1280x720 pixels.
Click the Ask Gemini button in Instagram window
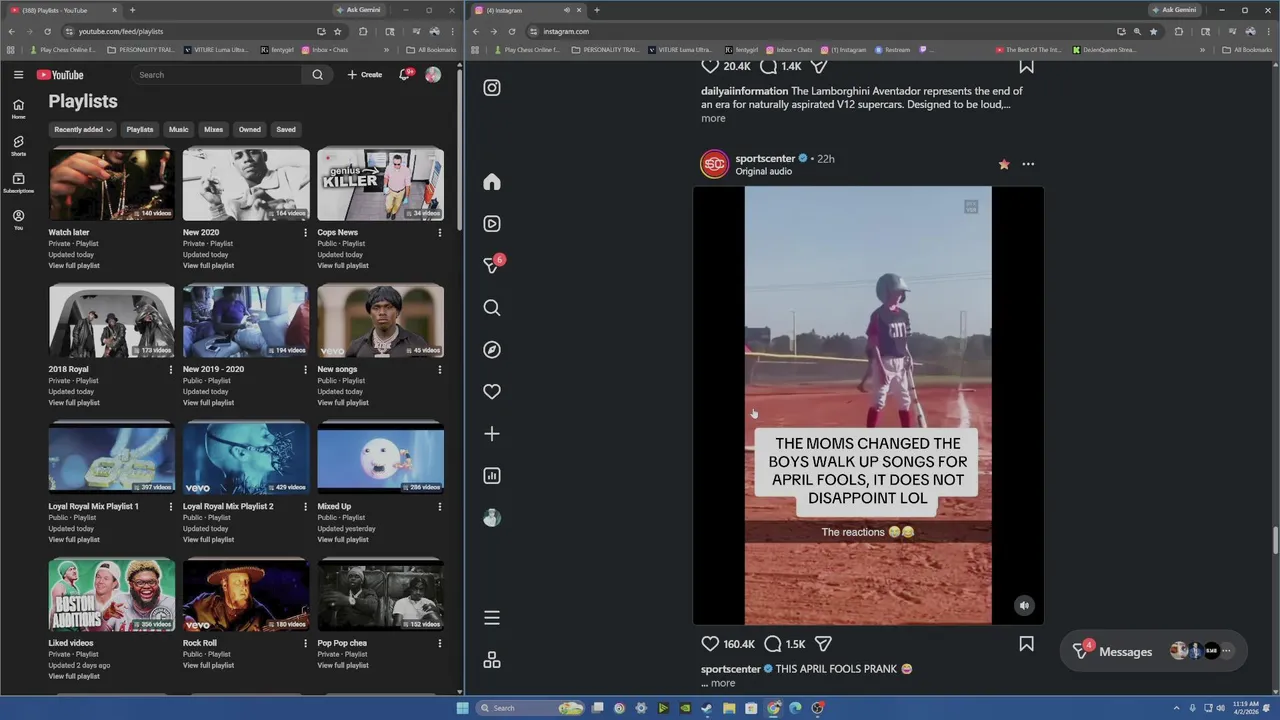[1174, 10]
